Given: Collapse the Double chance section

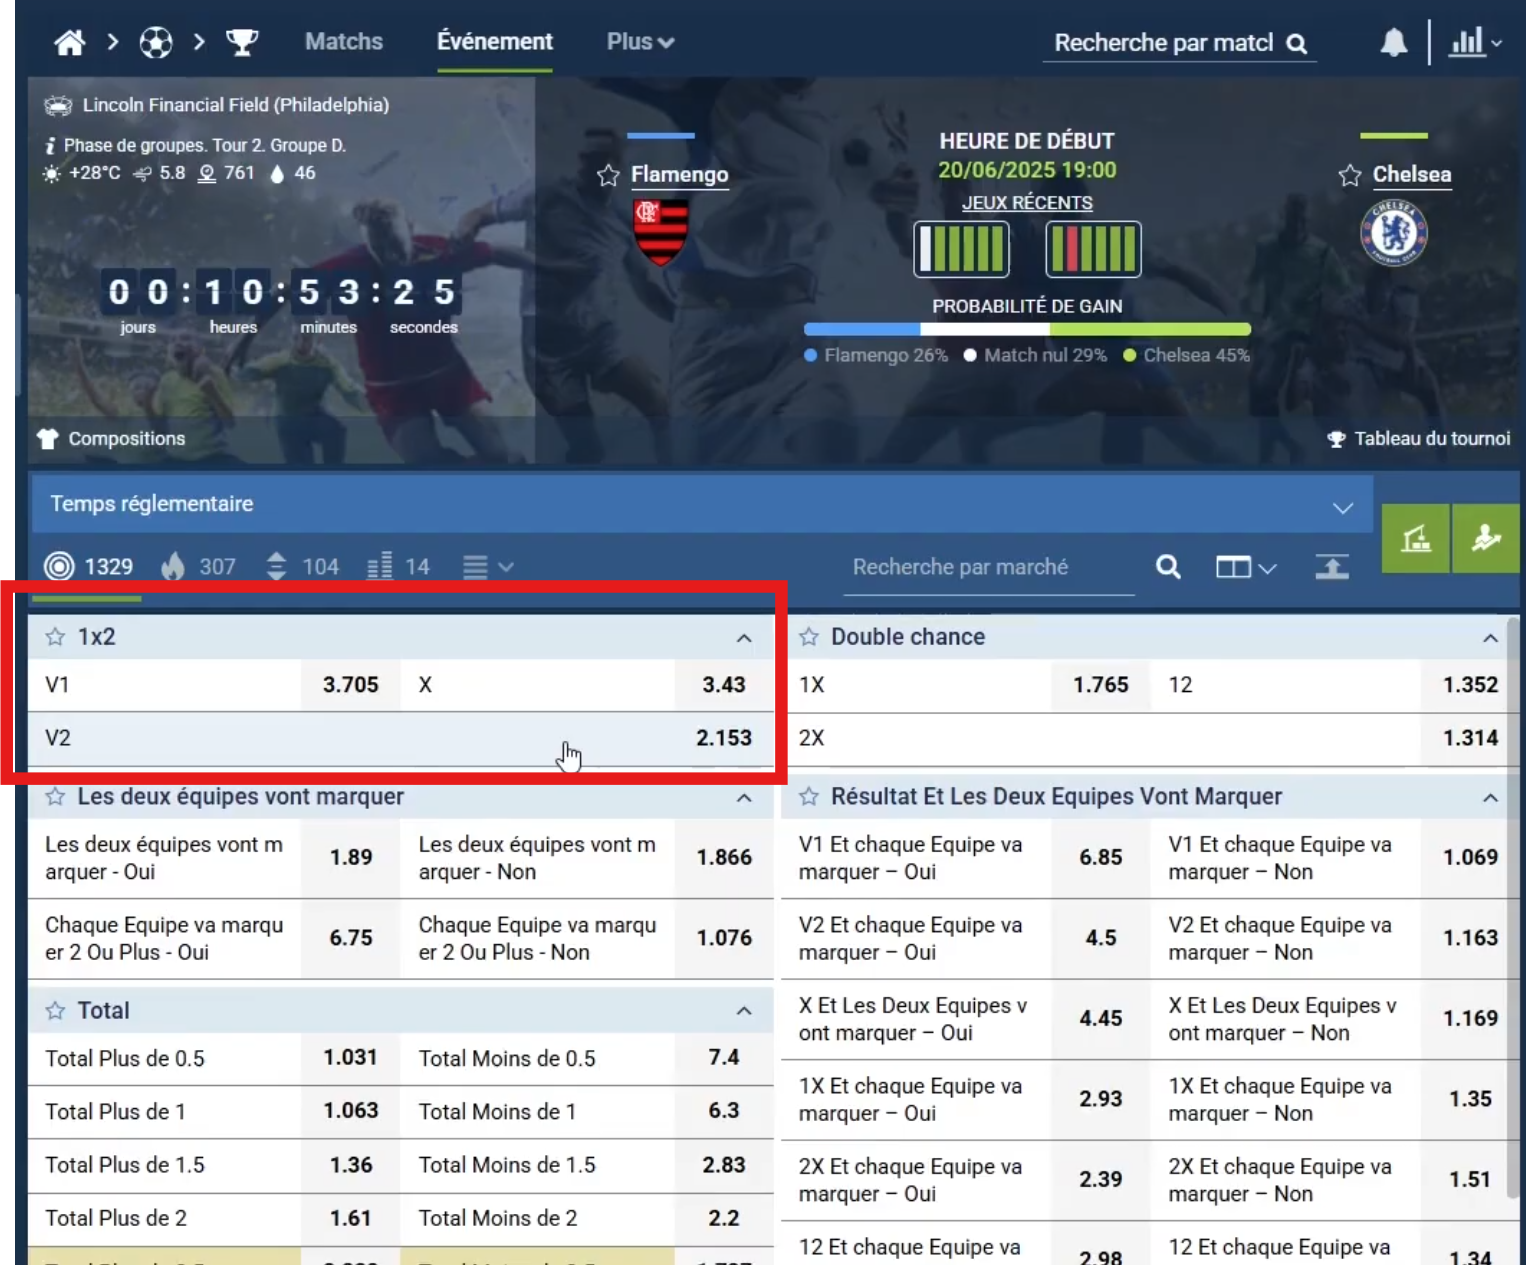Looking at the screenshot, I should (1490, 638).
